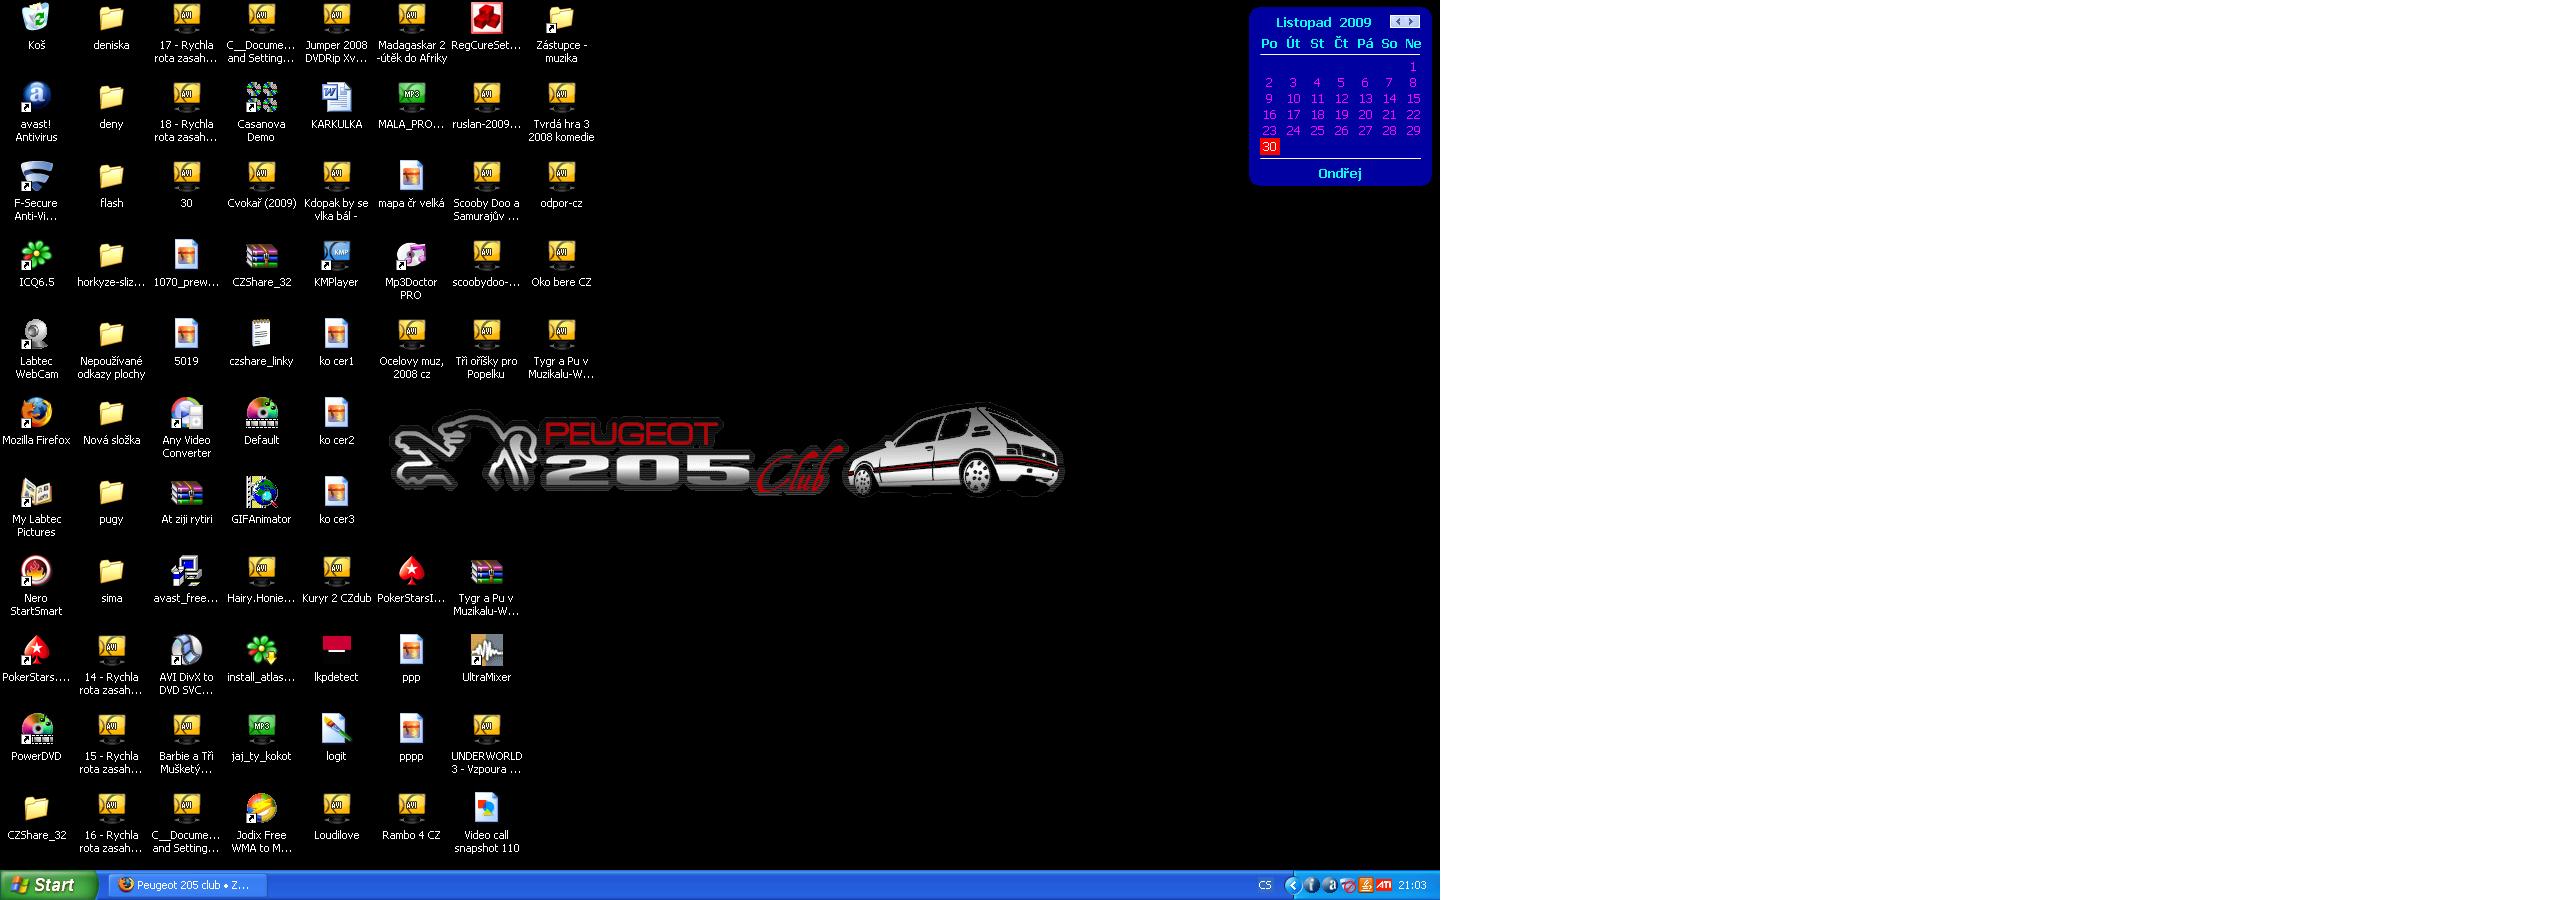Click the ICQ6.5 flower icon
This screenshot has width=2560, height=900.
36,255
